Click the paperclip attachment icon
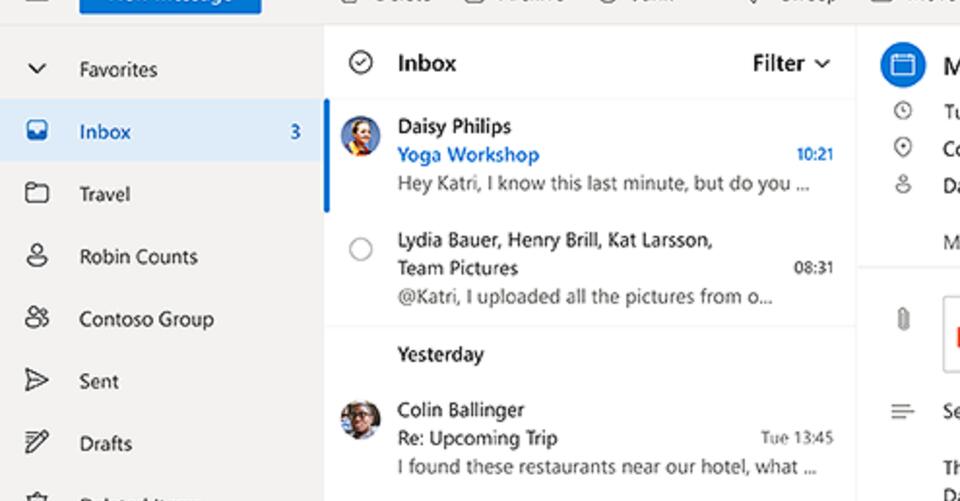Viewport: 960px width, 501px height. pos(903,320)
